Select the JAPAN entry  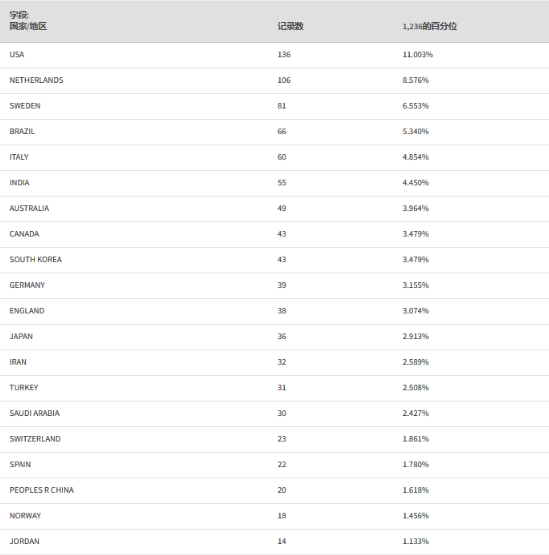coord(21,336)
